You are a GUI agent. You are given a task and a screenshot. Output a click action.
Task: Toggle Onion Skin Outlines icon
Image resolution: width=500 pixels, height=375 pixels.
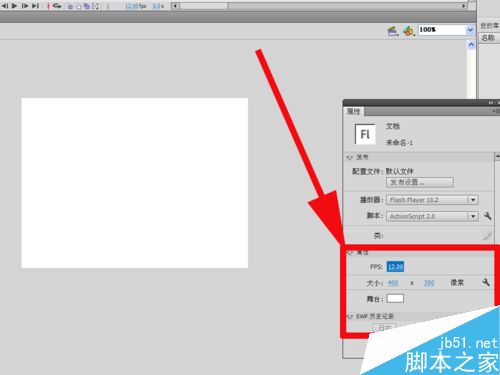[x=78, y=6]
